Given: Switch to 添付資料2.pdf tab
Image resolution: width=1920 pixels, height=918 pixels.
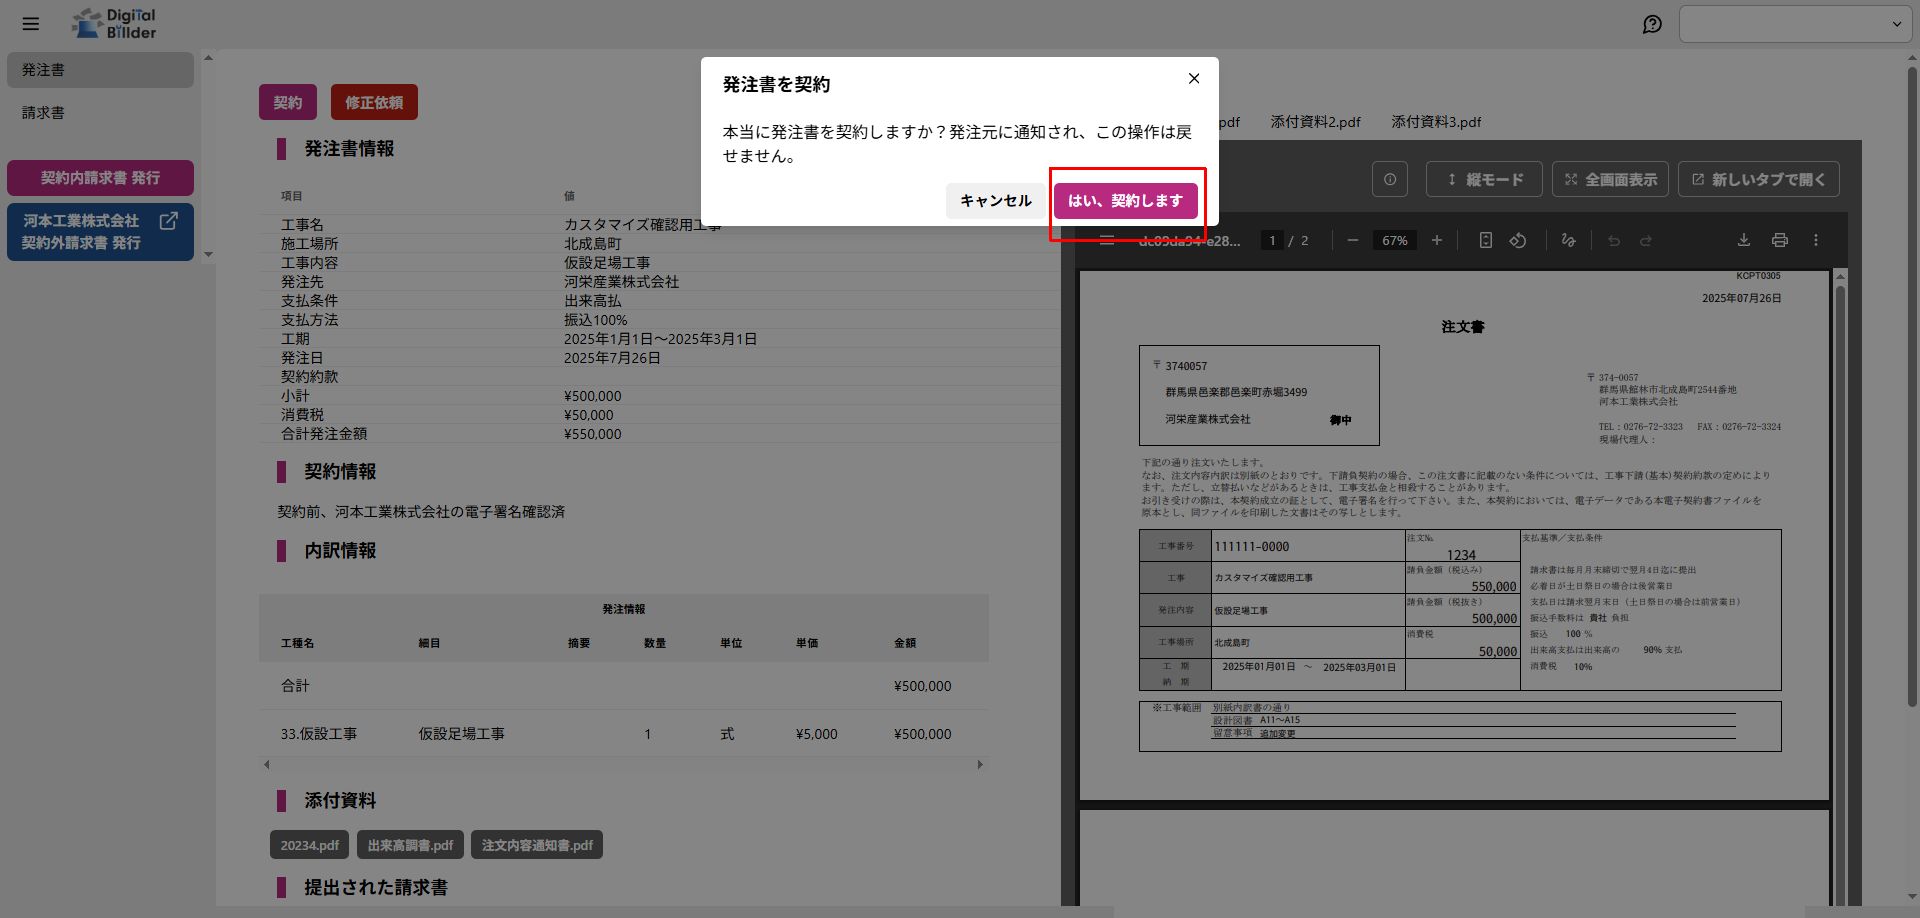Looking at the screenshot, I should (1315, 122).
